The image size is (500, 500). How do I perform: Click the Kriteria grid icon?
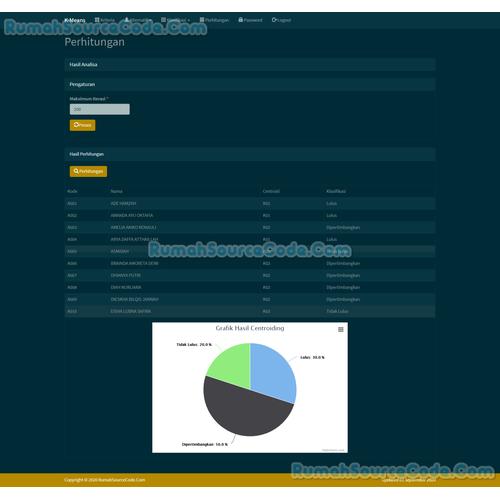[x=97, y=20]
